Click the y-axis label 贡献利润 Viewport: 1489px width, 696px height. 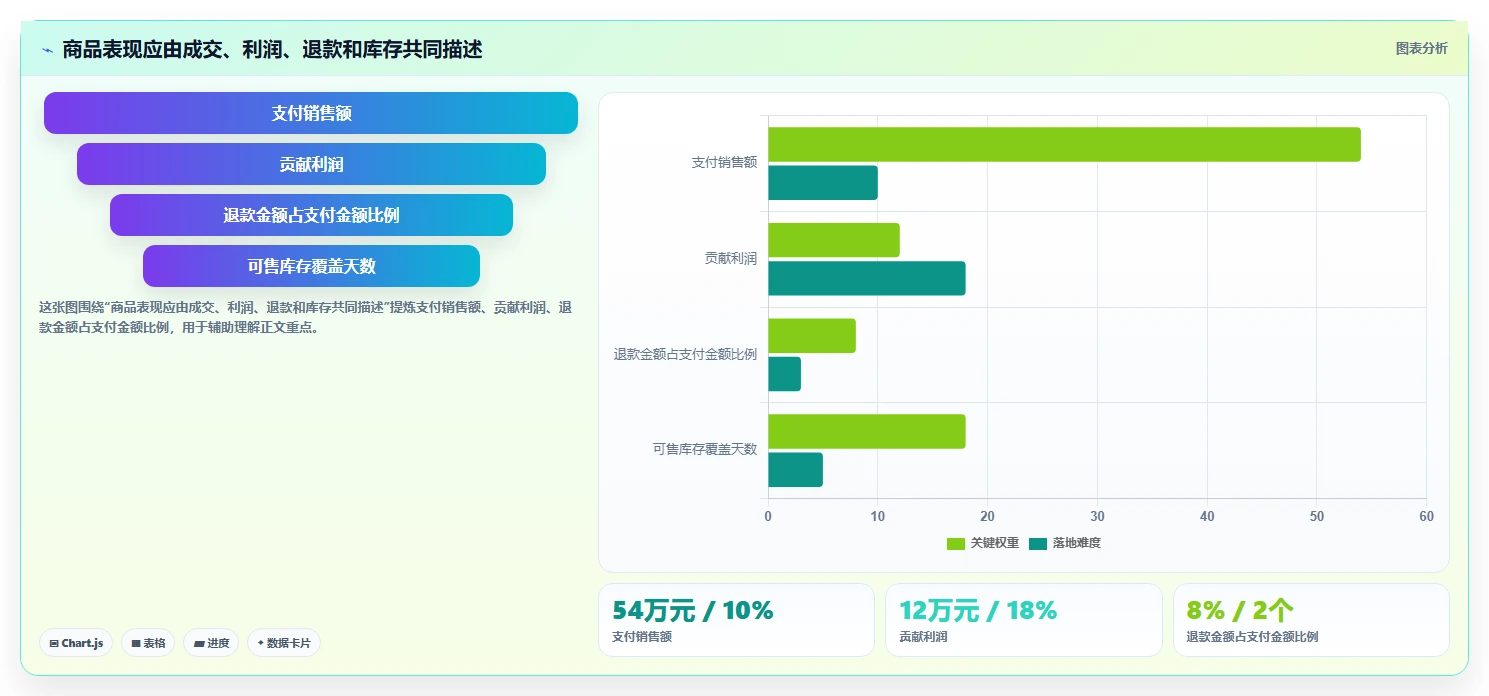click(x=731, y=258)
